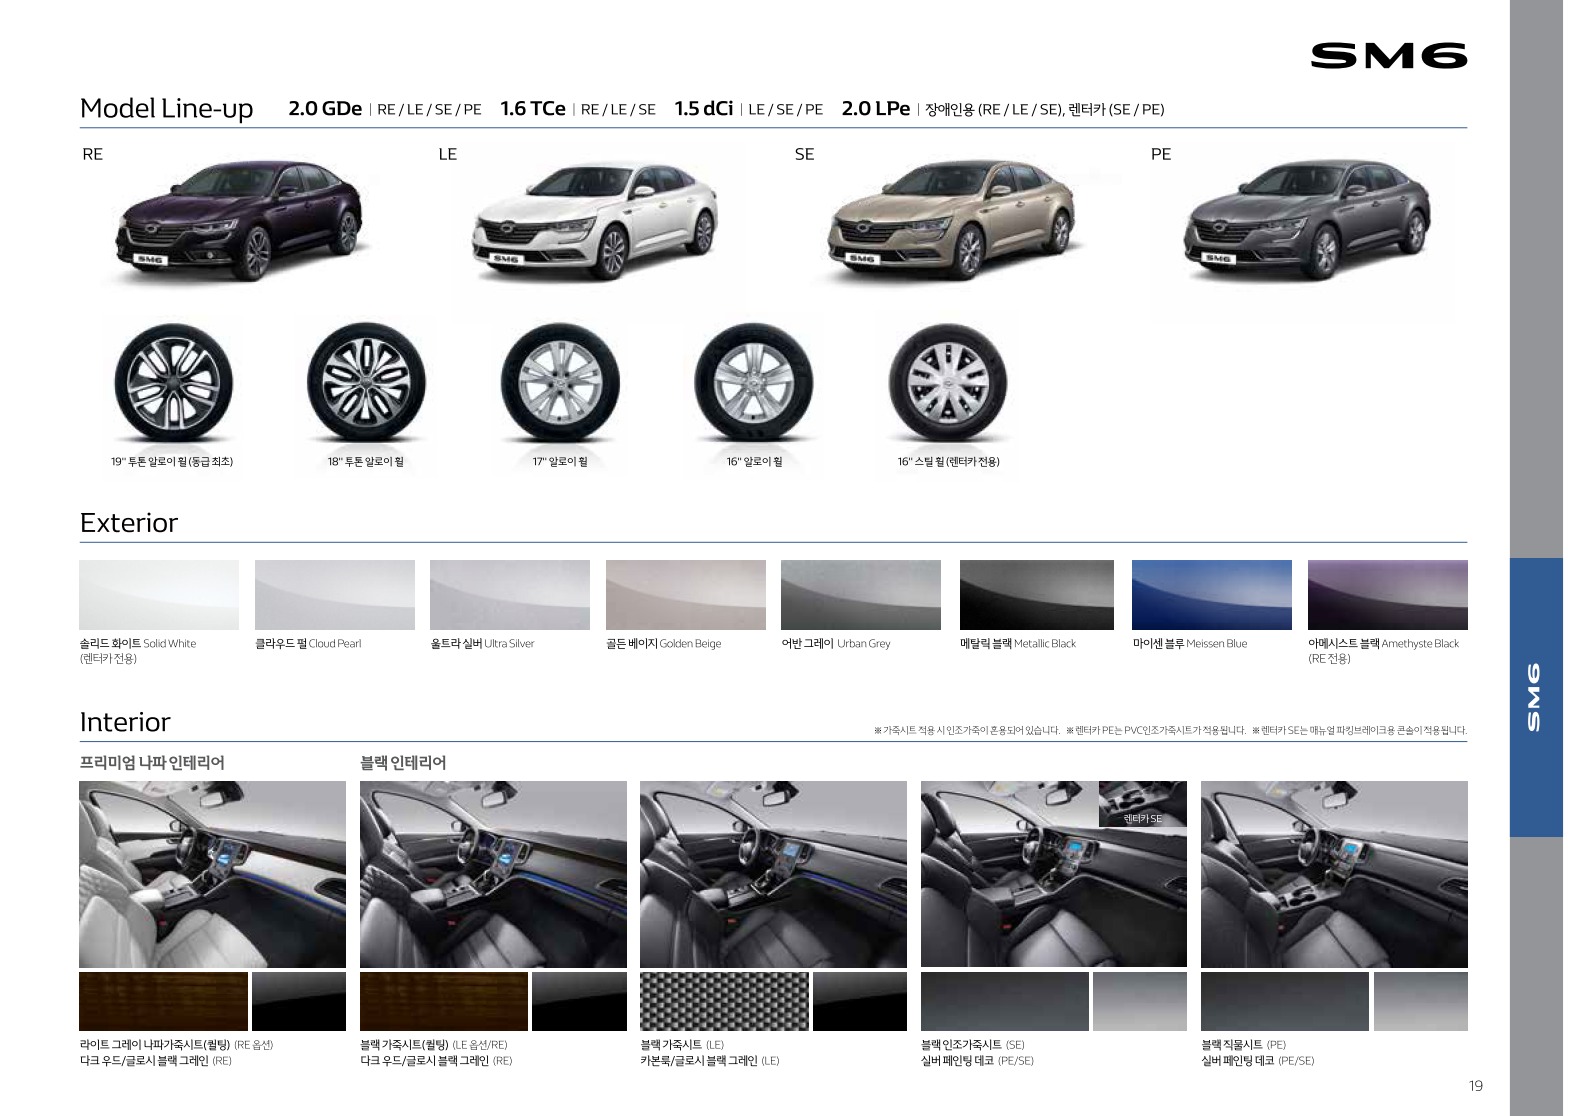Screen dimensions: 1579x1116
Task: Select the Meissen Blue color swatch
Action: pyautogui.click(x=1211, y=595)
